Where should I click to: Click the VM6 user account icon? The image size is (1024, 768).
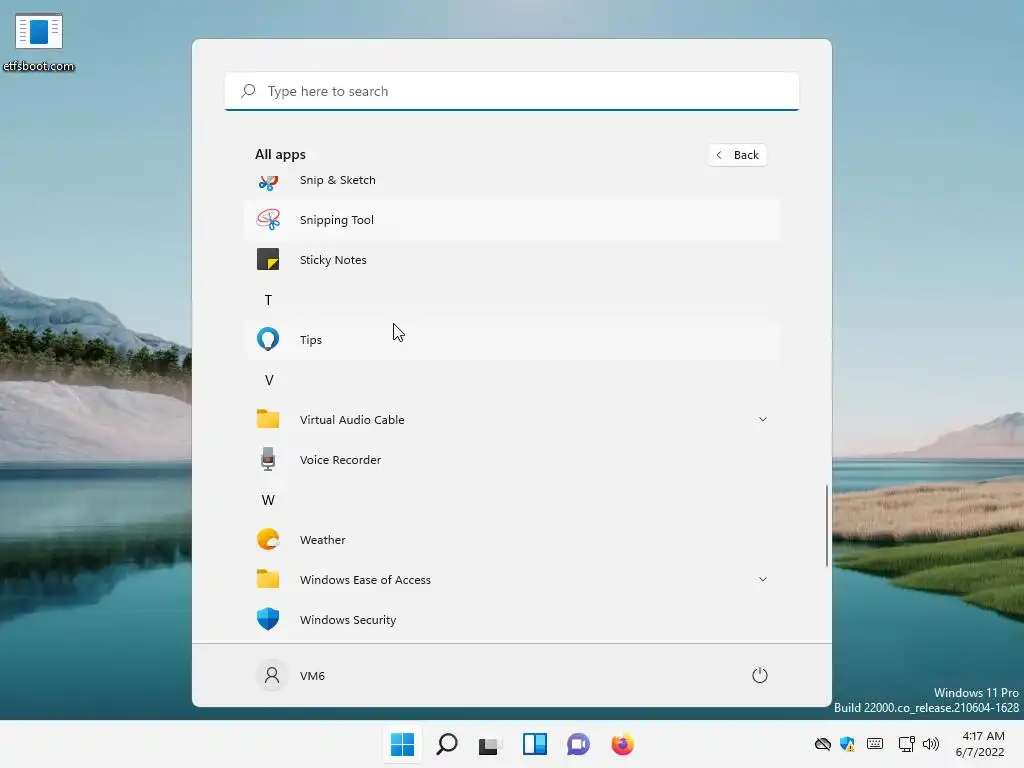tap(272, 675)
